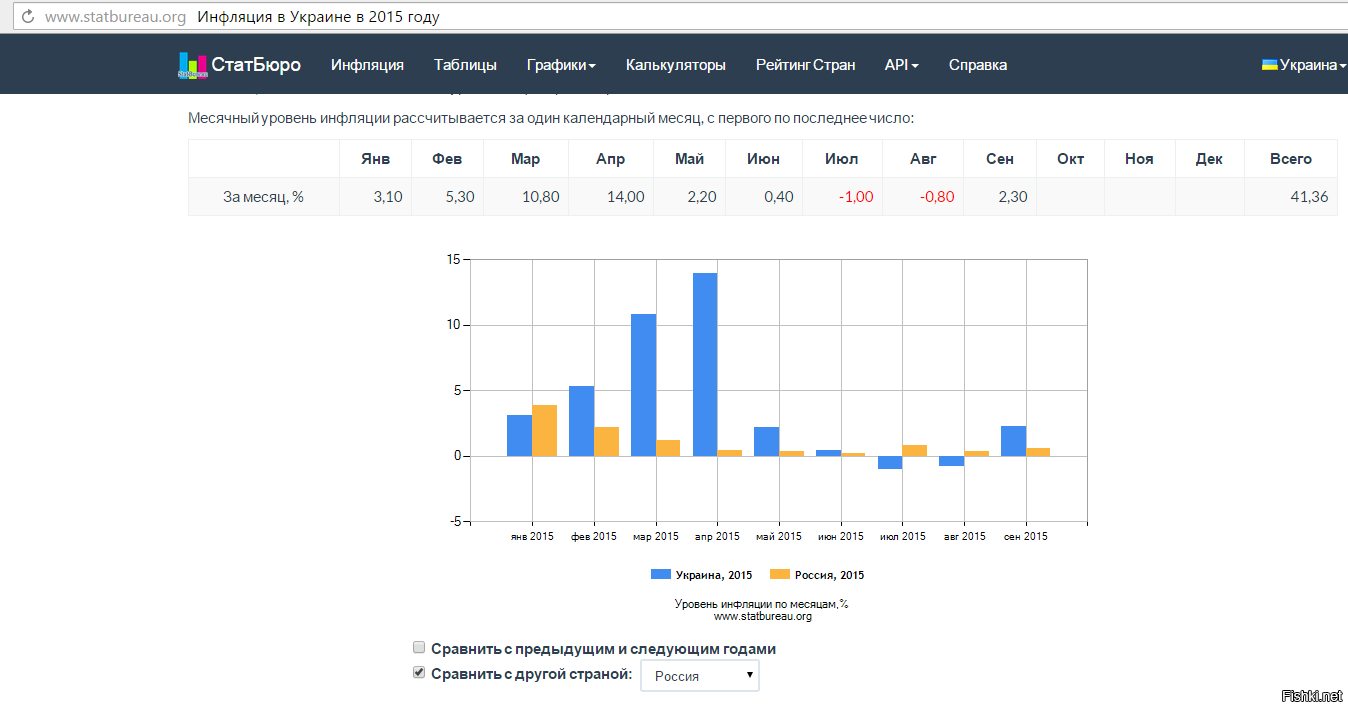1348x708 pixels.
Task: Click the tall blue апр 2015 Ukraine bar
Action: [705, 364]
